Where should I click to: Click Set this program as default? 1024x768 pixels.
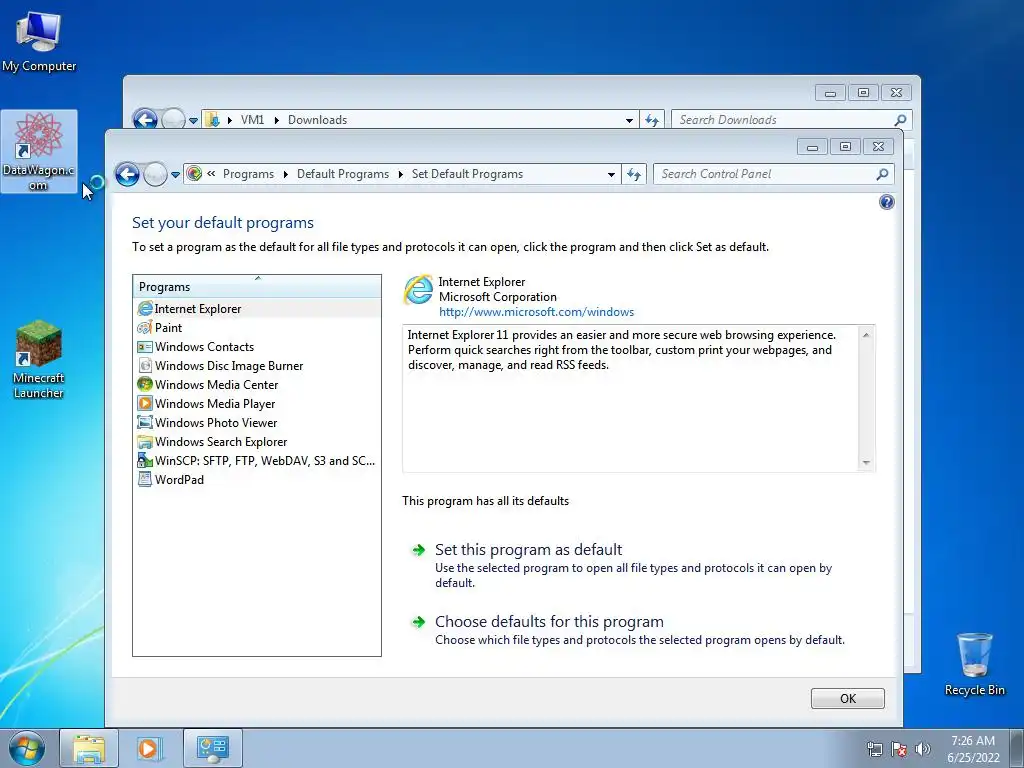528,549
